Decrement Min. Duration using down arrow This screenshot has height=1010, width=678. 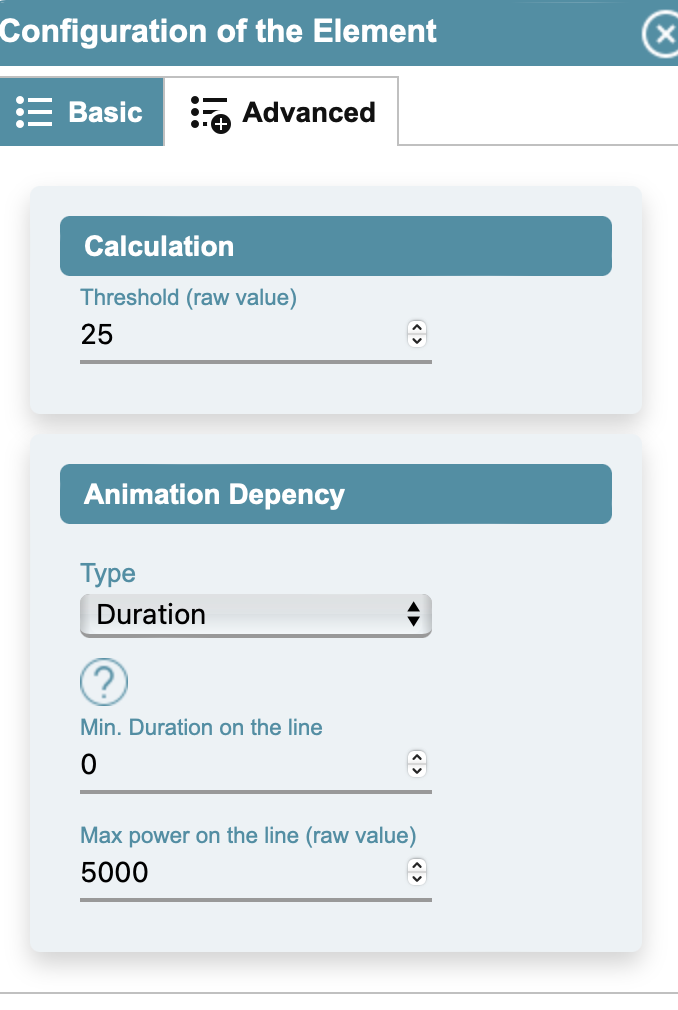[x=417, y=771]
